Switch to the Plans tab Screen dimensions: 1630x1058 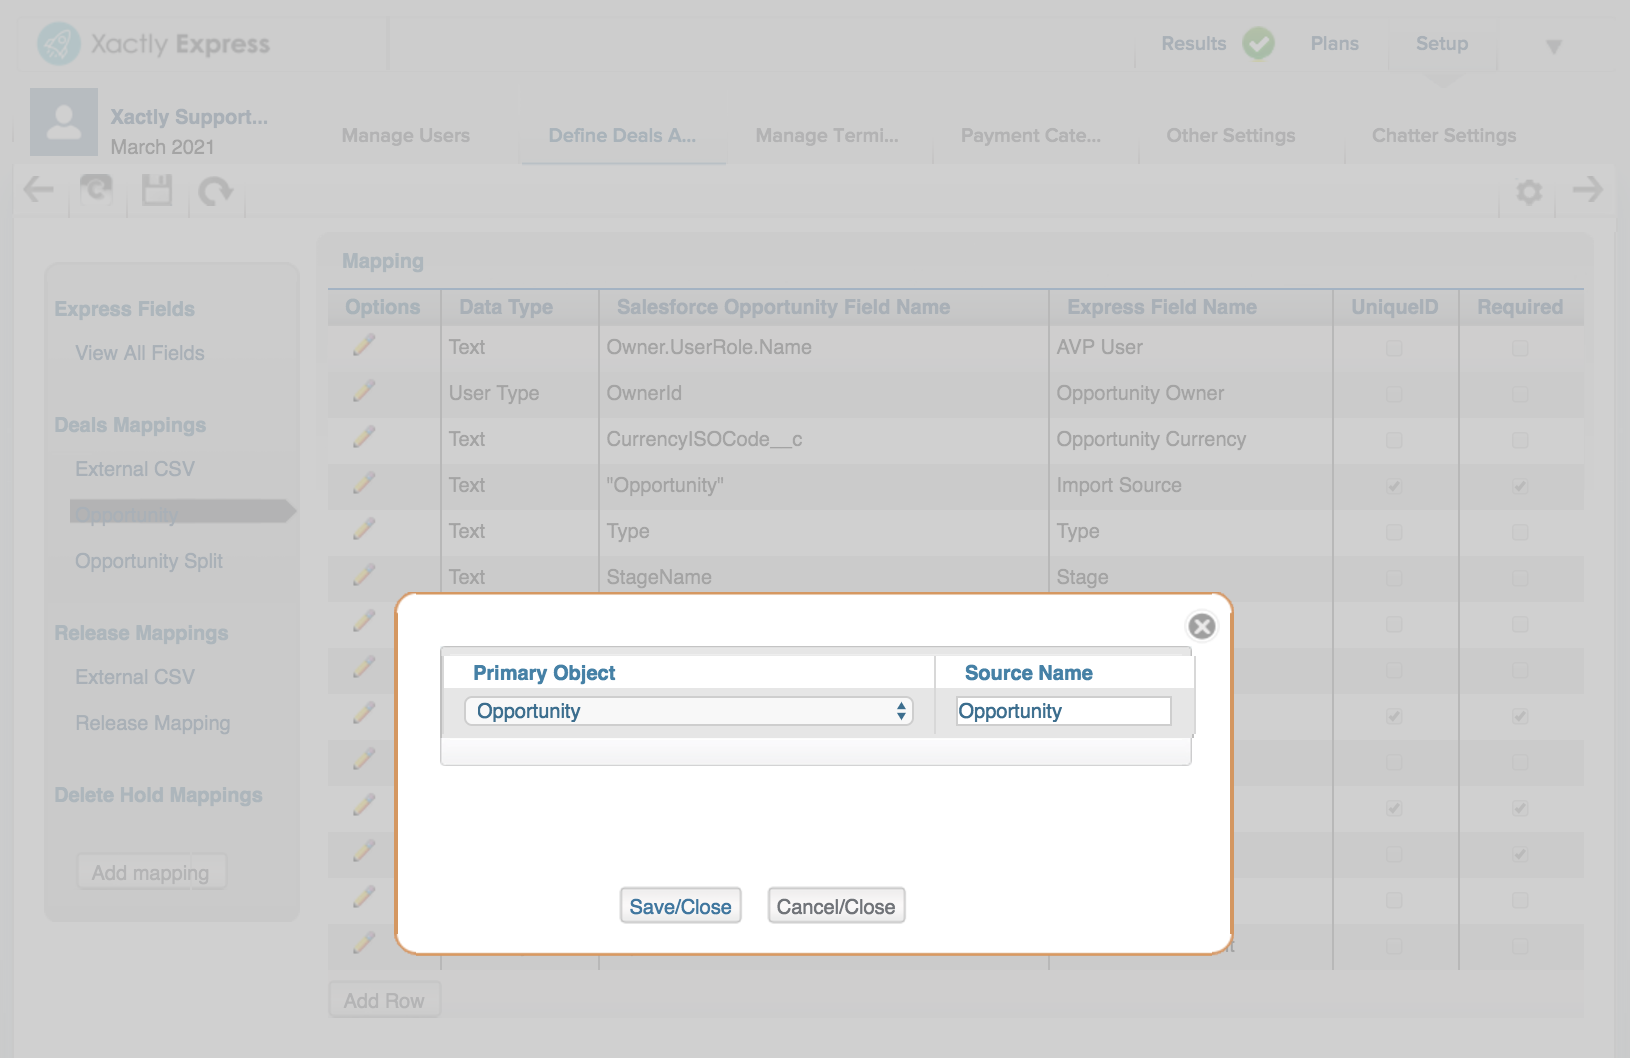(x=1334, y=44)
